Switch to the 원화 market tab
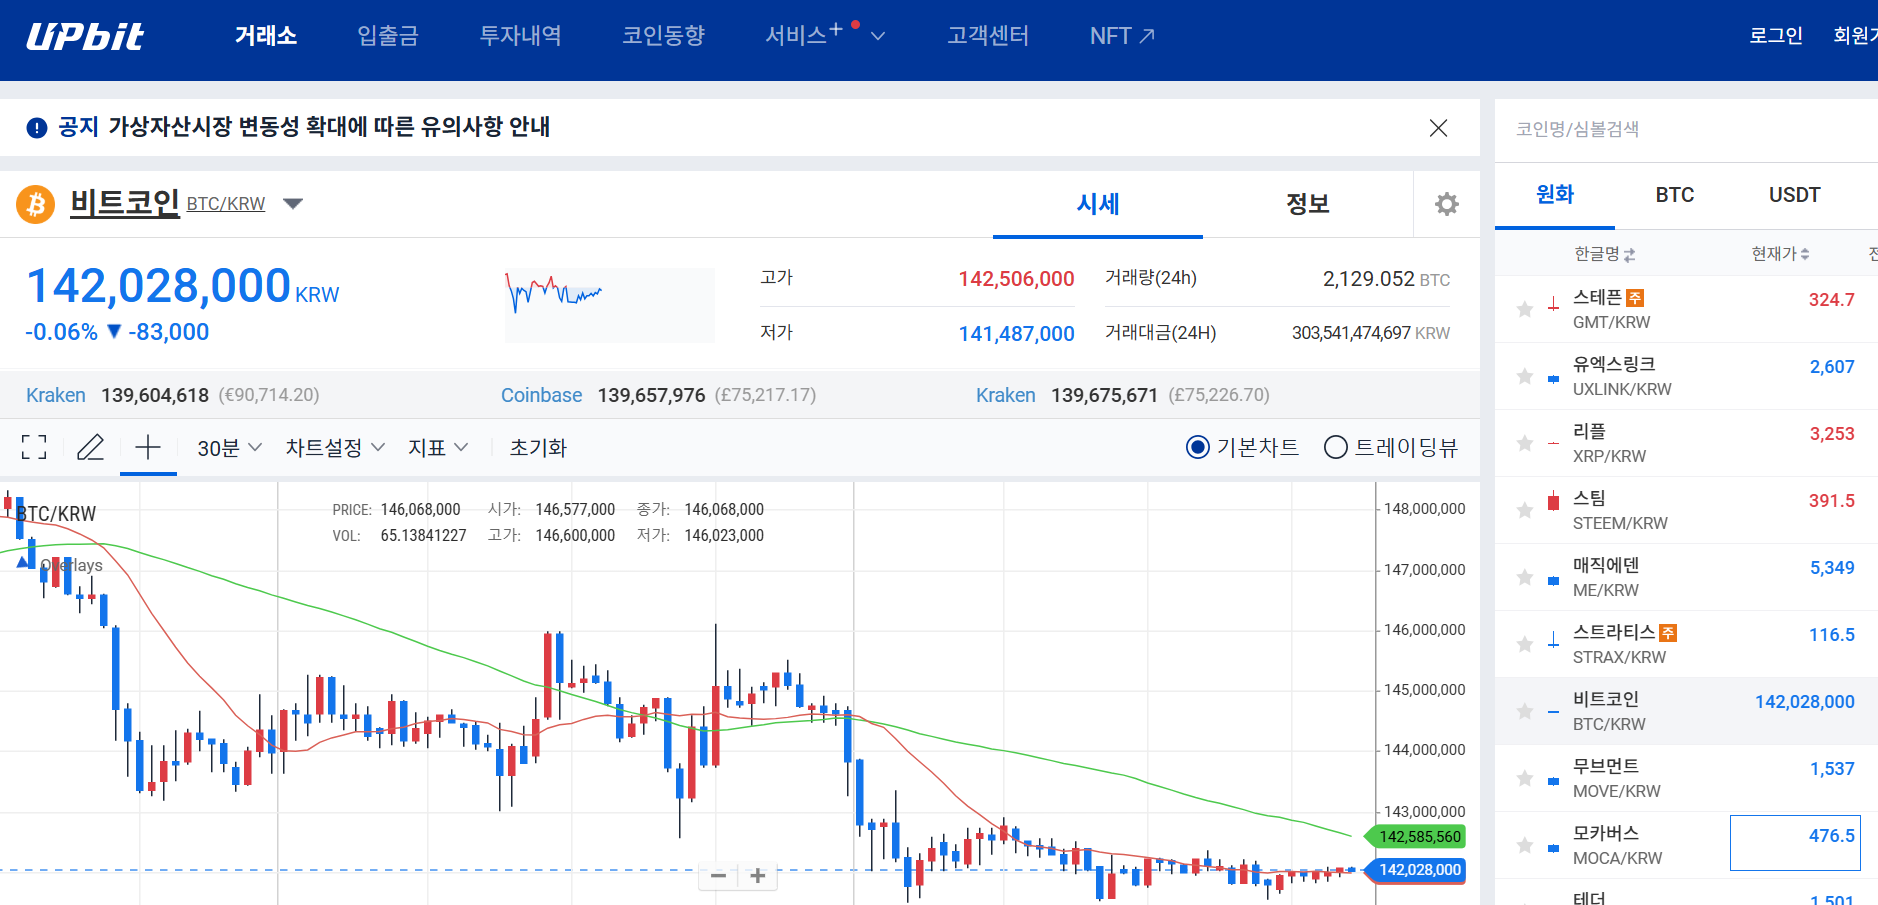The image size is (1878, 905). pos(1555,195)
